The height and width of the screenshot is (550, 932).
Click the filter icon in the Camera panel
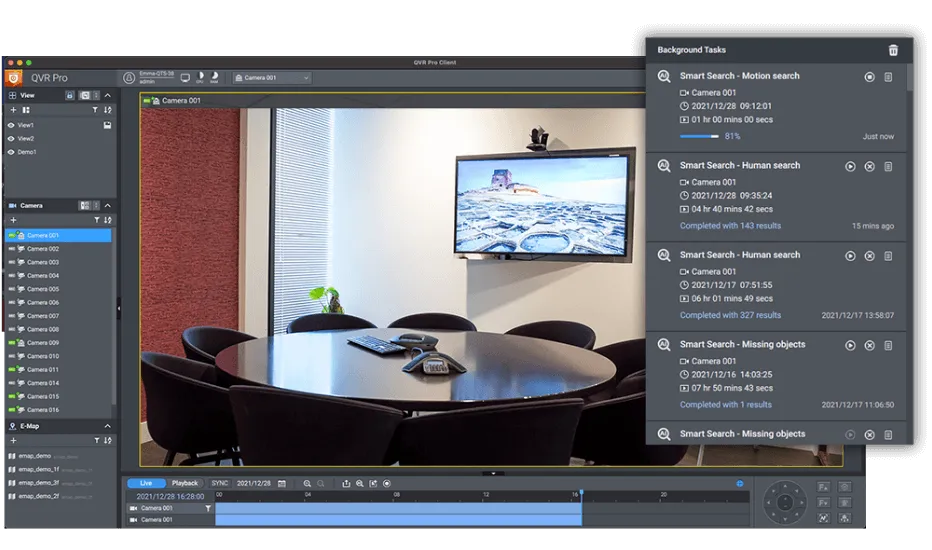click(96, 220)
